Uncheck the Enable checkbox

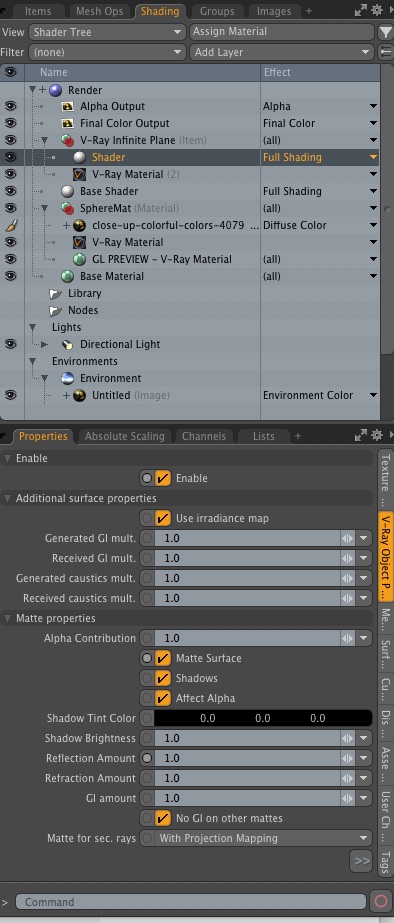163,478
